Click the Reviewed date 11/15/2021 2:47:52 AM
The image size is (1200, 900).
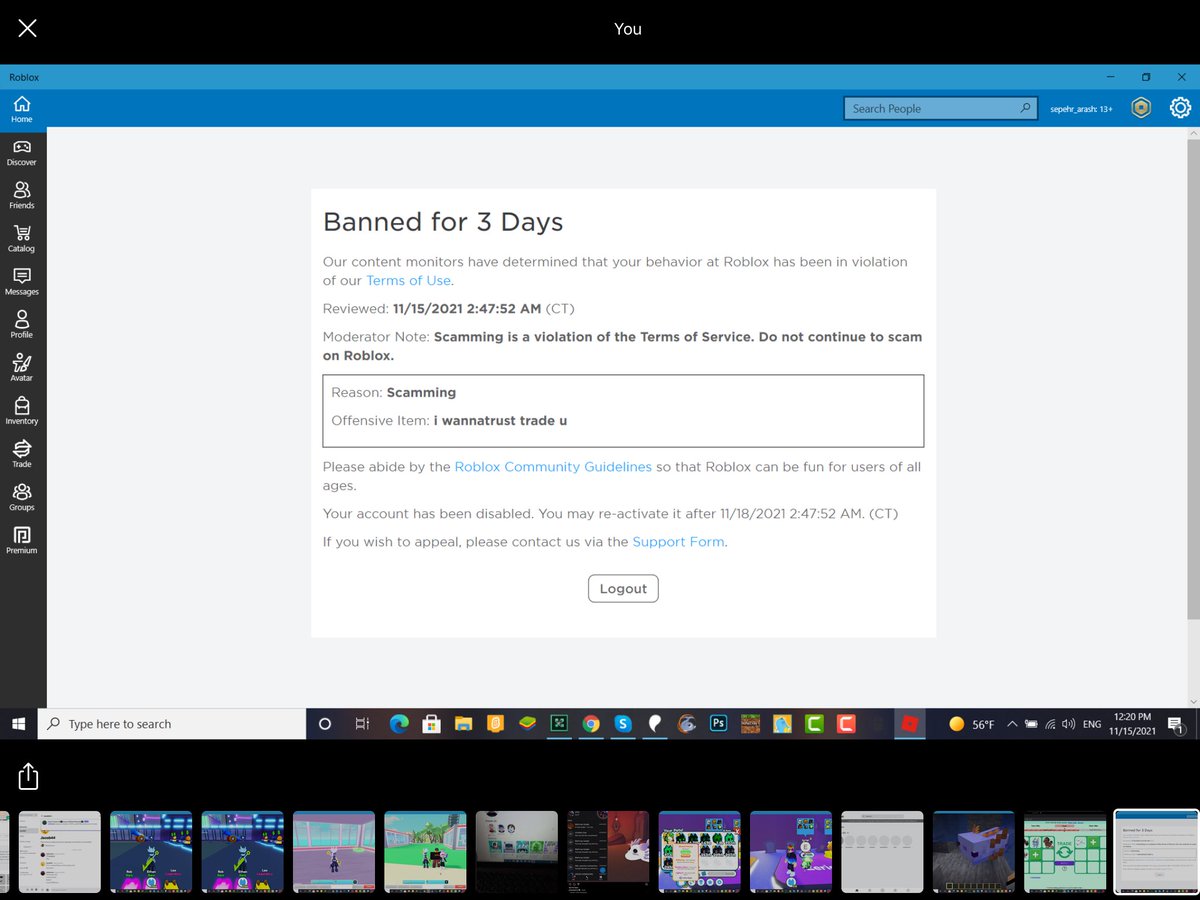(x=467, y=308)
